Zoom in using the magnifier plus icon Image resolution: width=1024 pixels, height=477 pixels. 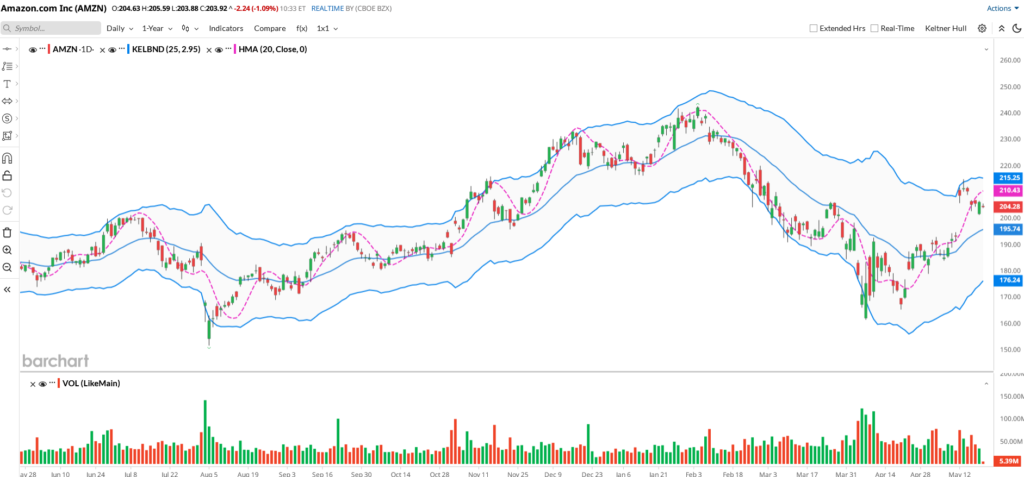click(x=7, y=250)
